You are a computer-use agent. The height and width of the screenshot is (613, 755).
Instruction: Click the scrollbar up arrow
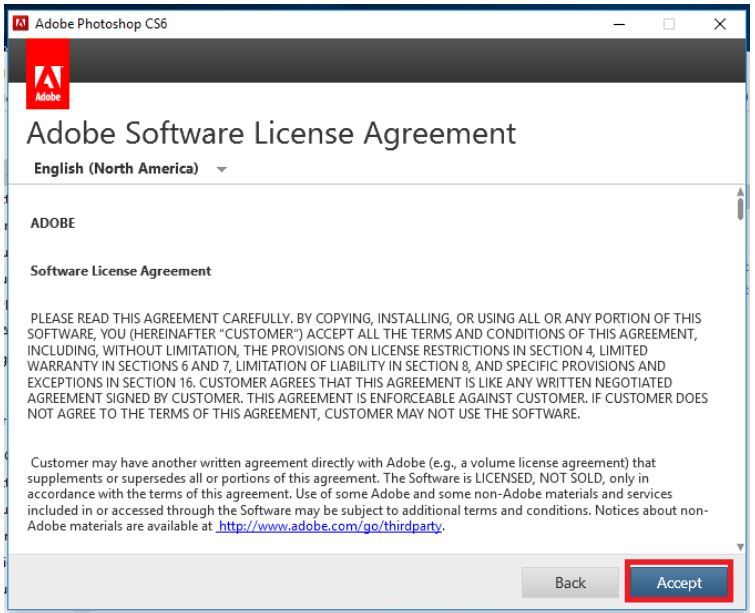740,191
